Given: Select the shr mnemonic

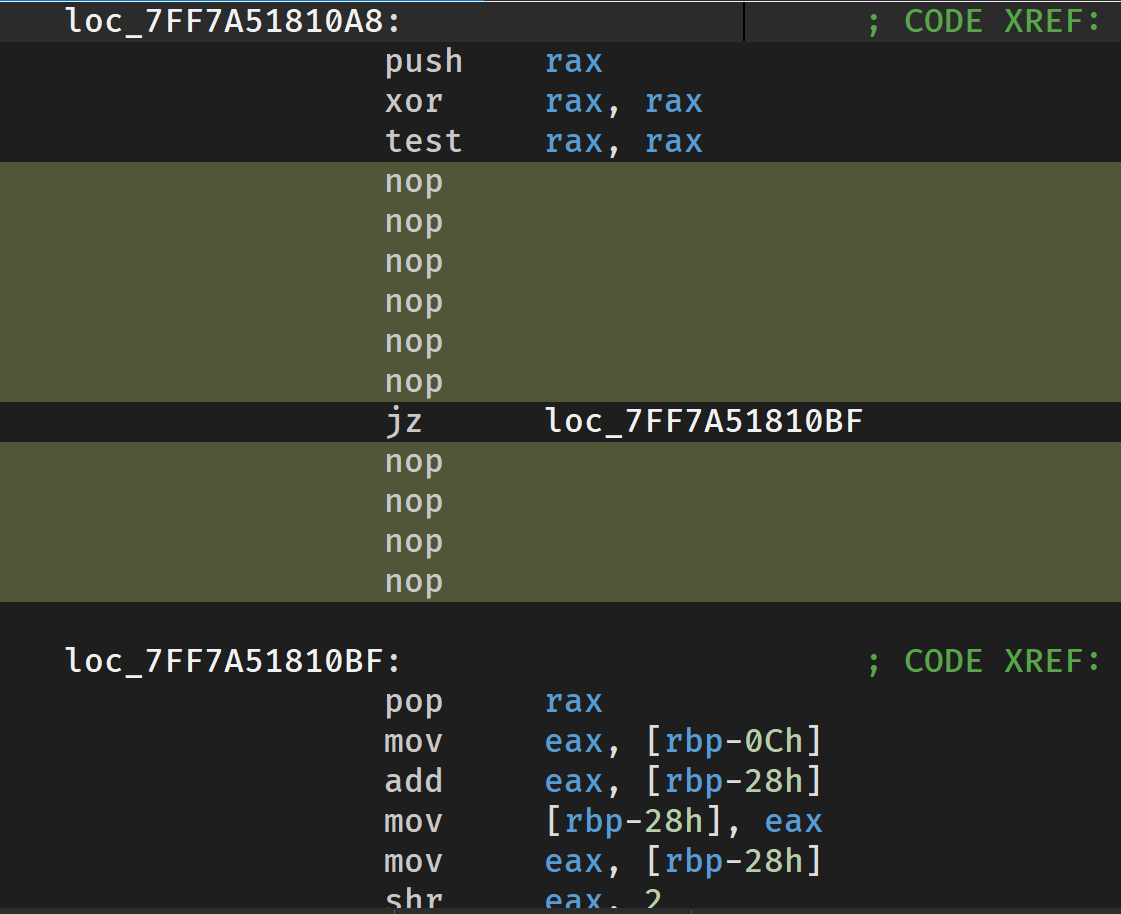Looking at the screenshot, I should 414,899.
